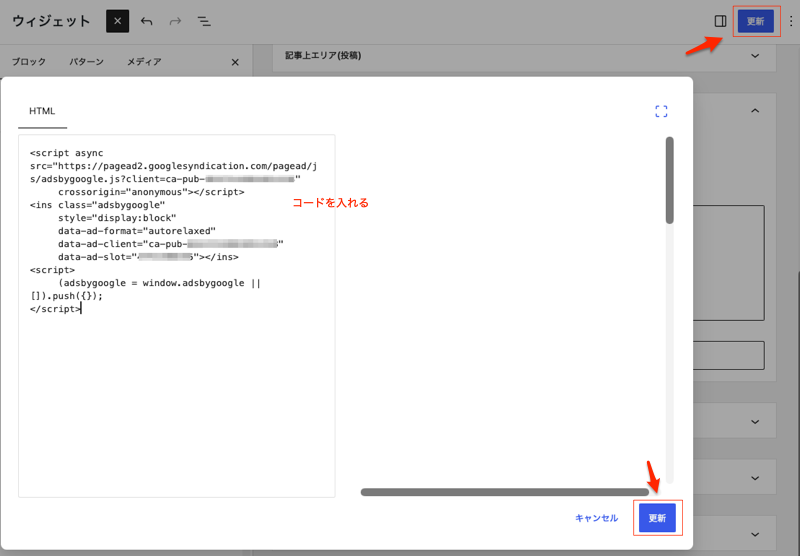The width and height of the screenshot is (800, 556).
Task: Undo the last change
Action: click(147, 21)
